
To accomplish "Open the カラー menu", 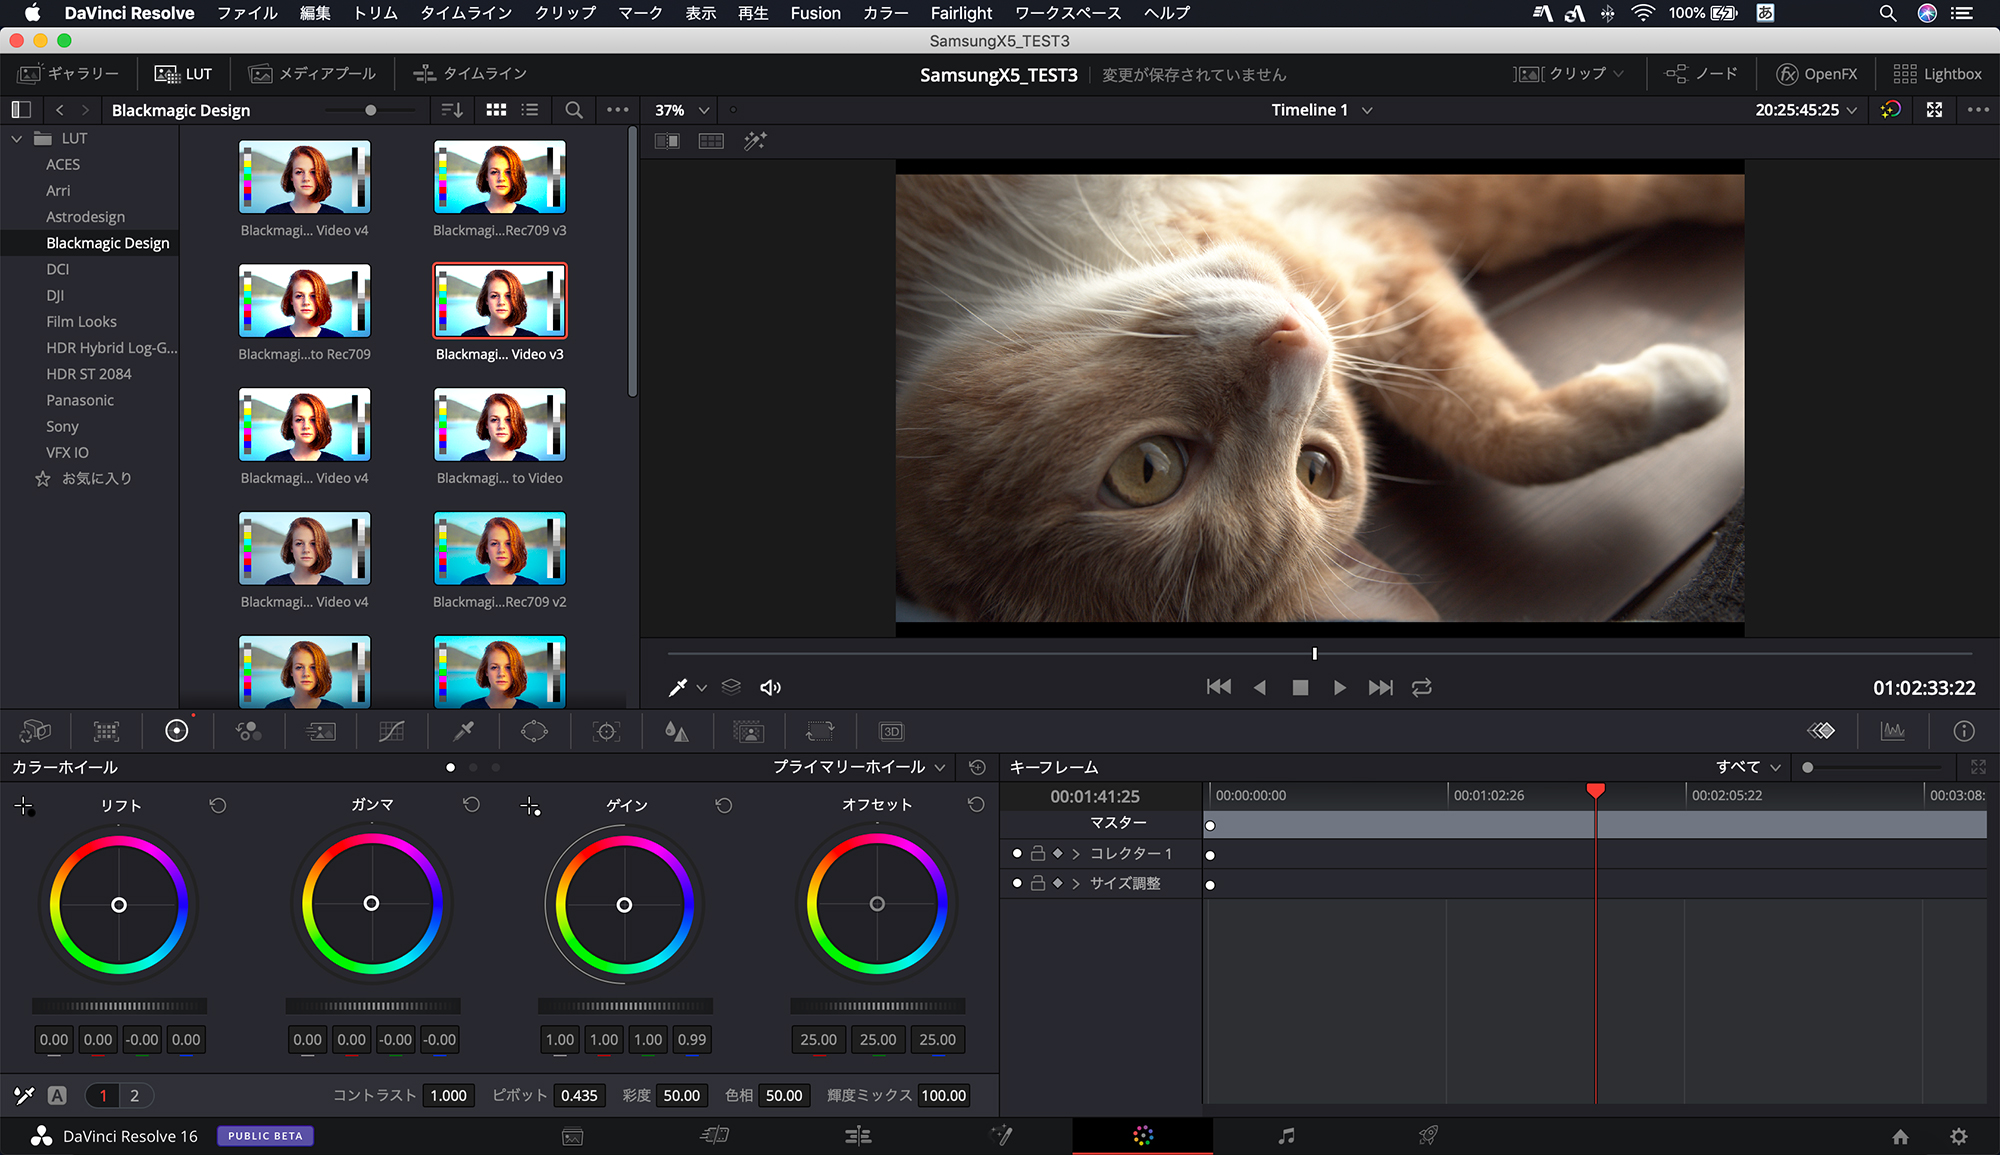I will pos(884,13).
